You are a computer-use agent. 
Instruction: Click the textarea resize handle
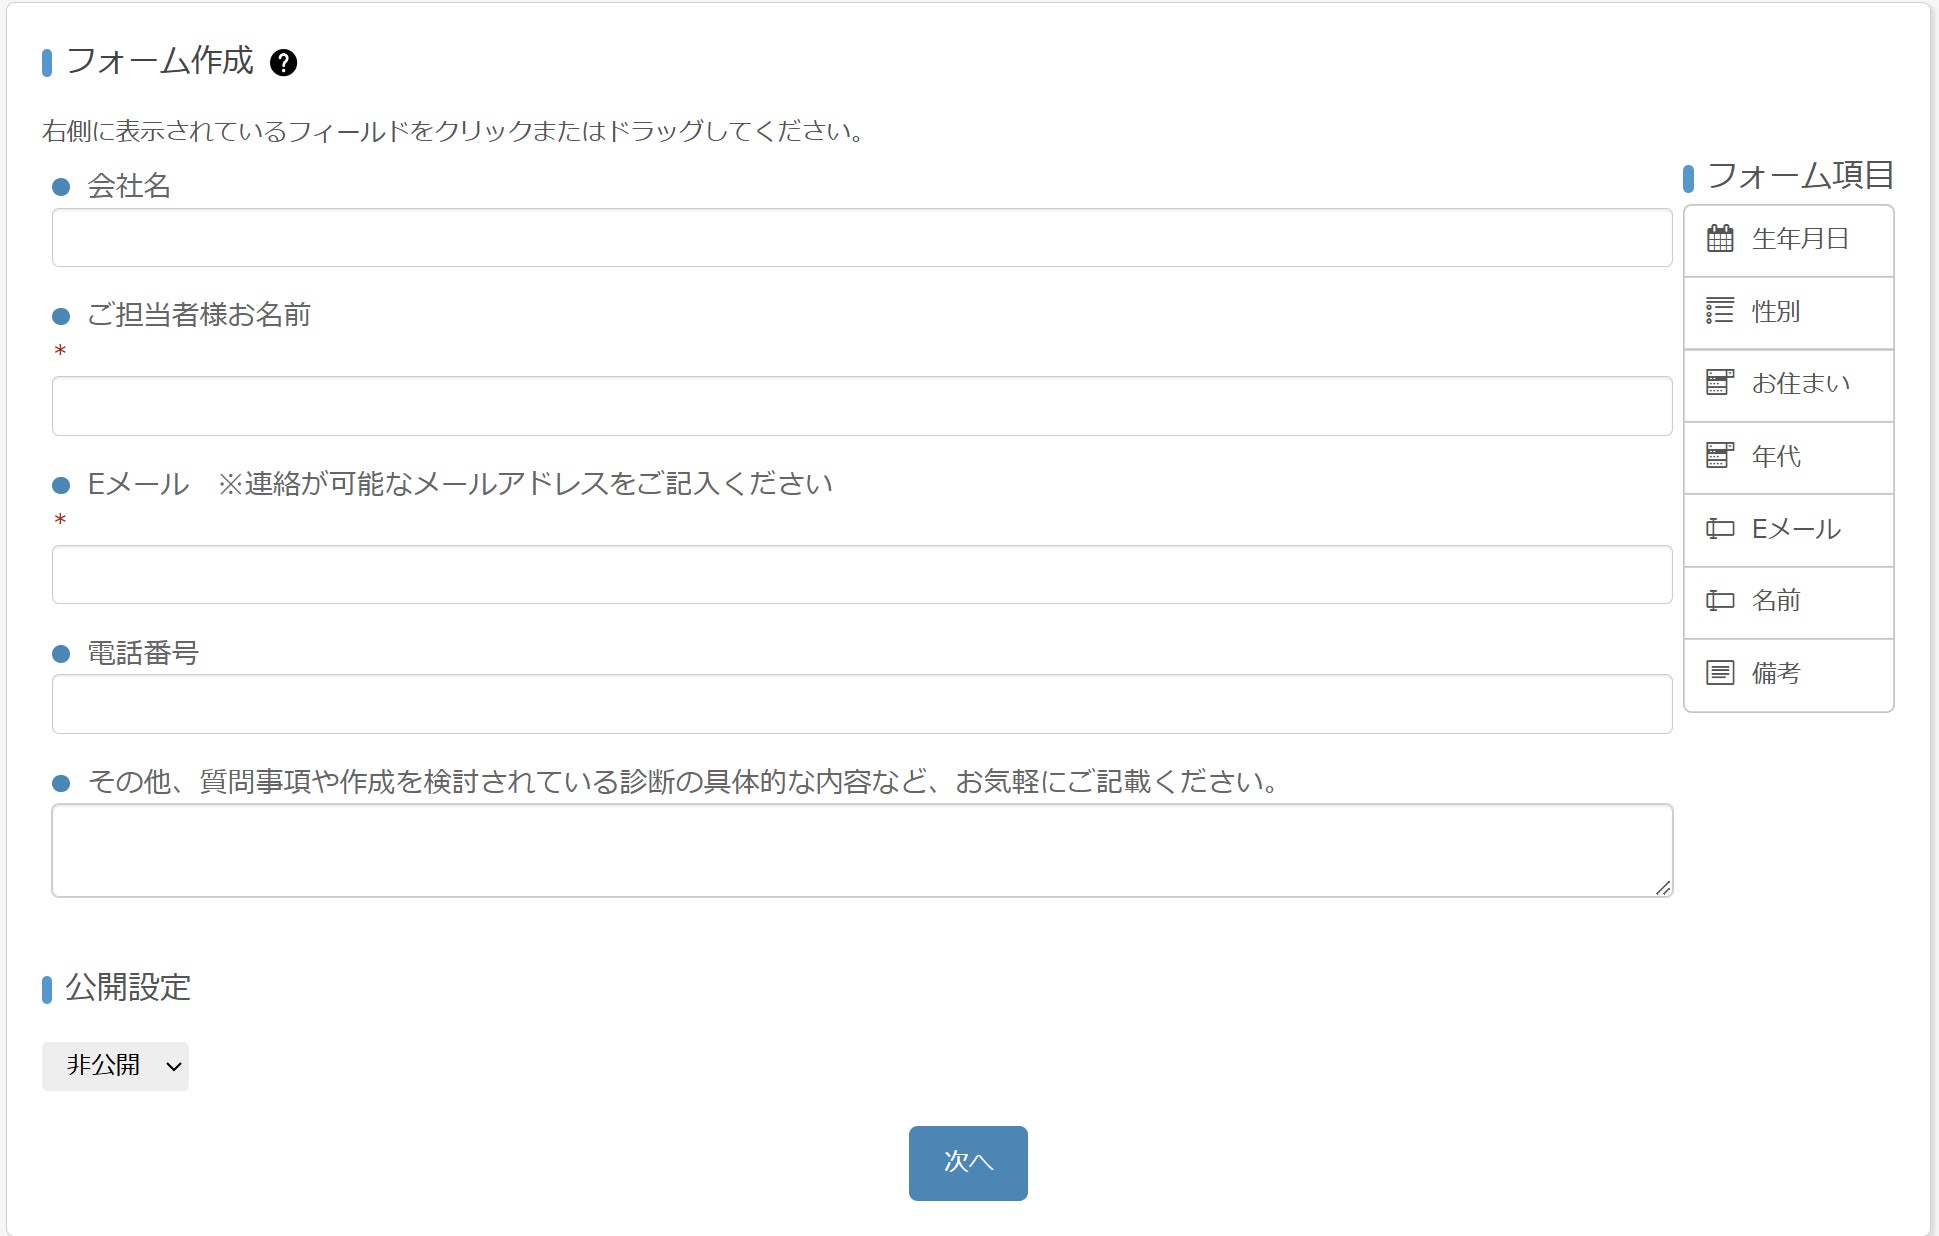(1662, 887)
